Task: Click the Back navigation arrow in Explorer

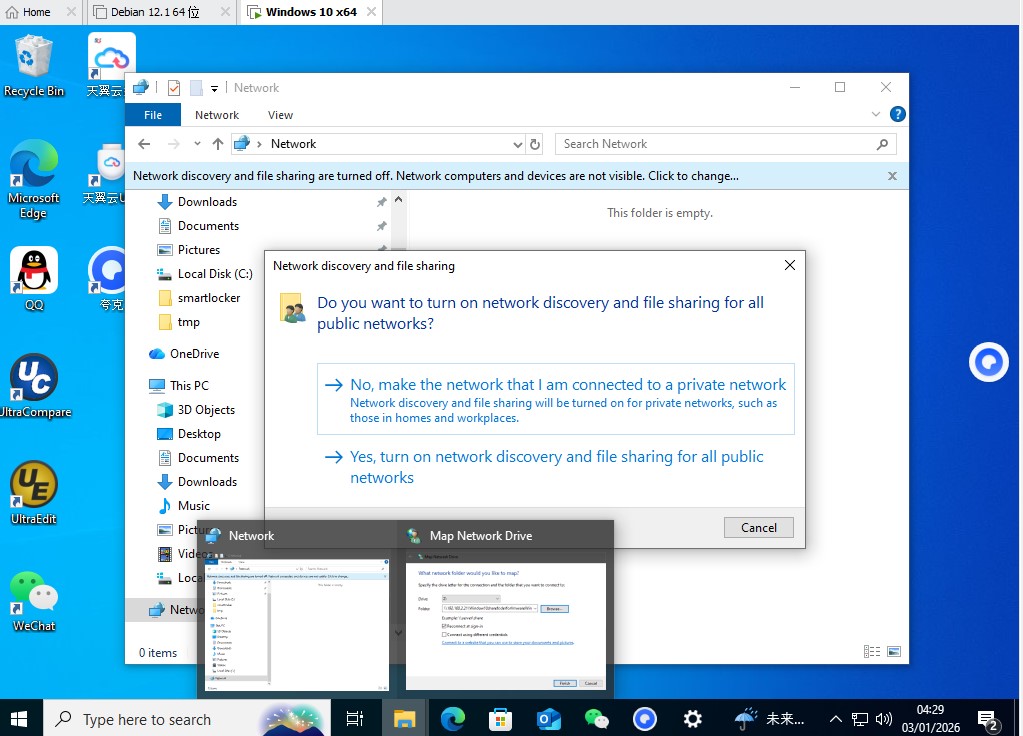Action: point(144,144)
